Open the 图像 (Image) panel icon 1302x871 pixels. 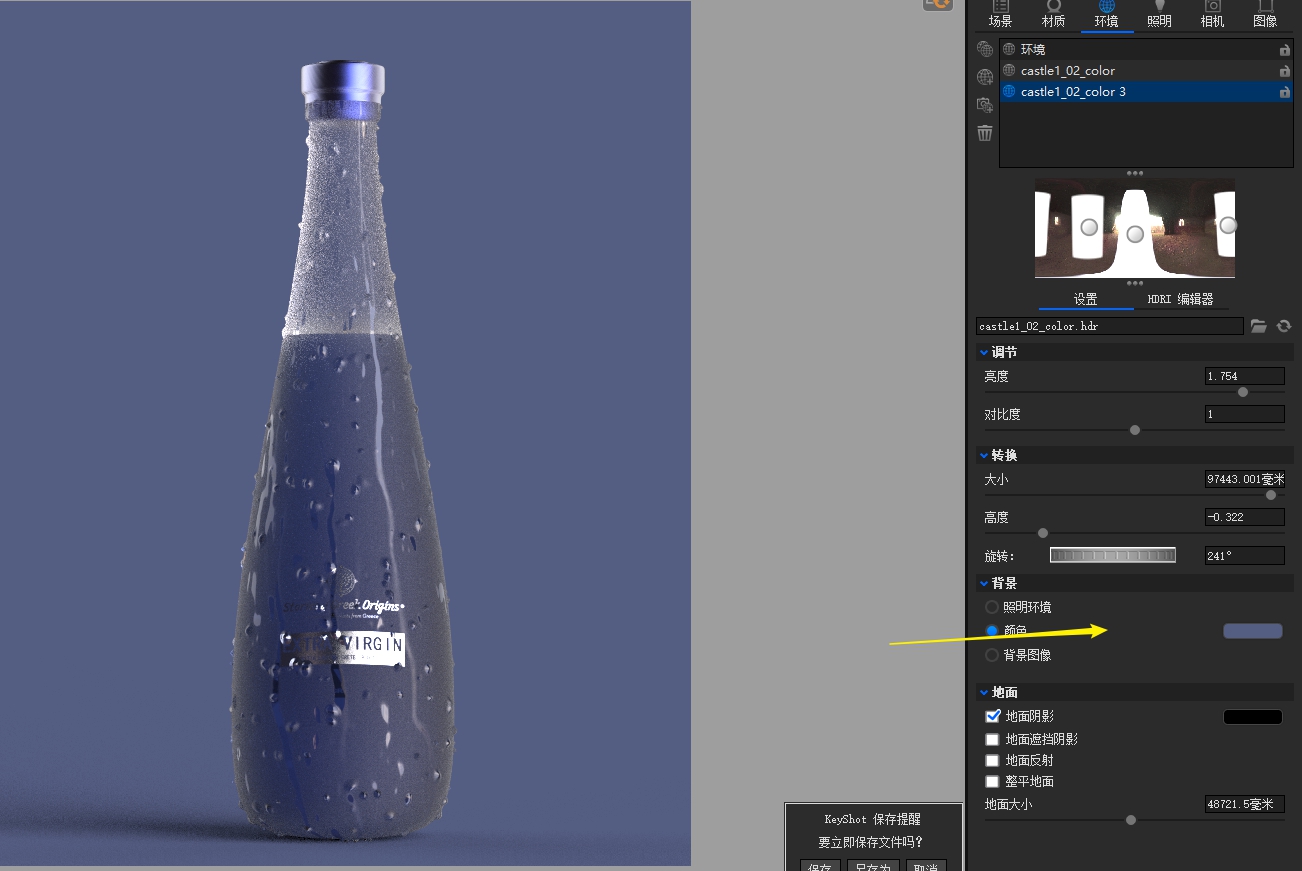coord(1265,14)
